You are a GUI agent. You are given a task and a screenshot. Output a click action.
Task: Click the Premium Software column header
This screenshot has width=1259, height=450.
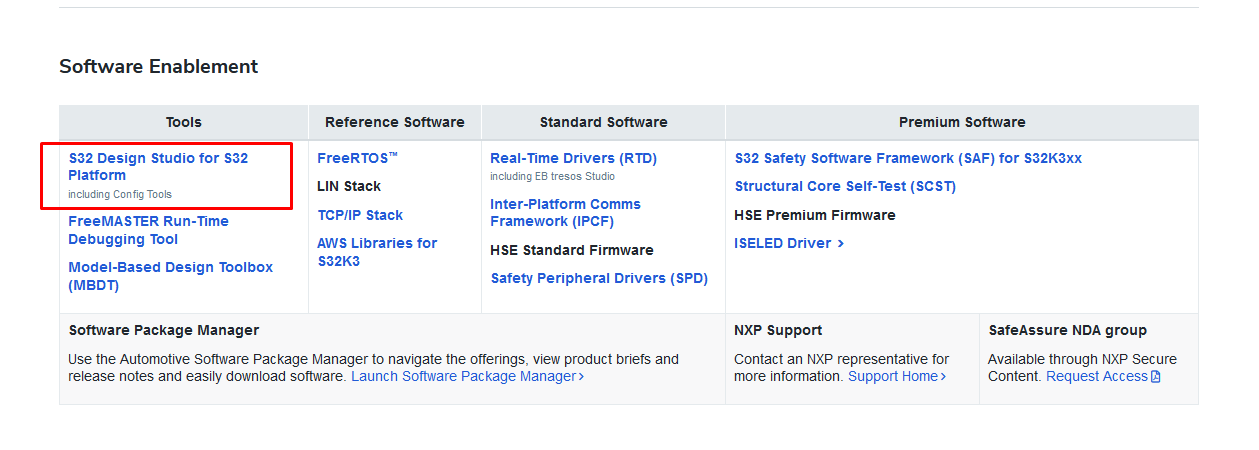tap(962, 122)
